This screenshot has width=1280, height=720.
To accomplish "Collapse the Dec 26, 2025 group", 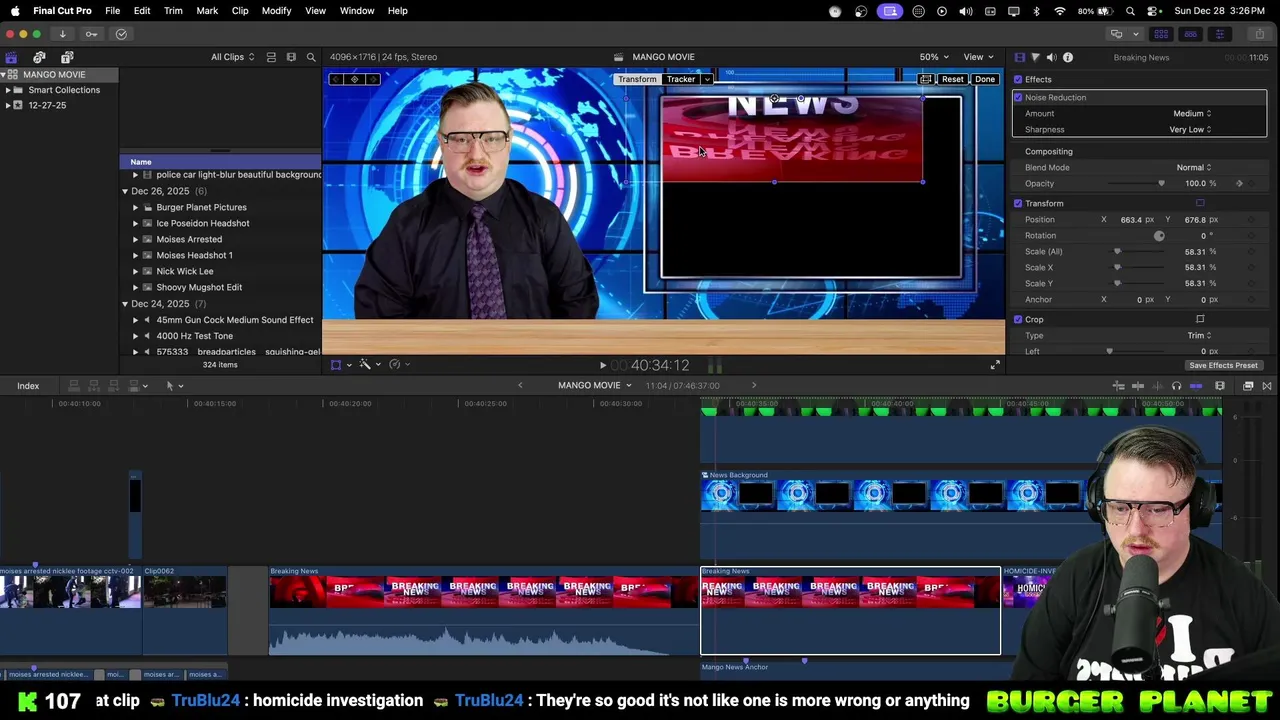I will click(125, 191).
